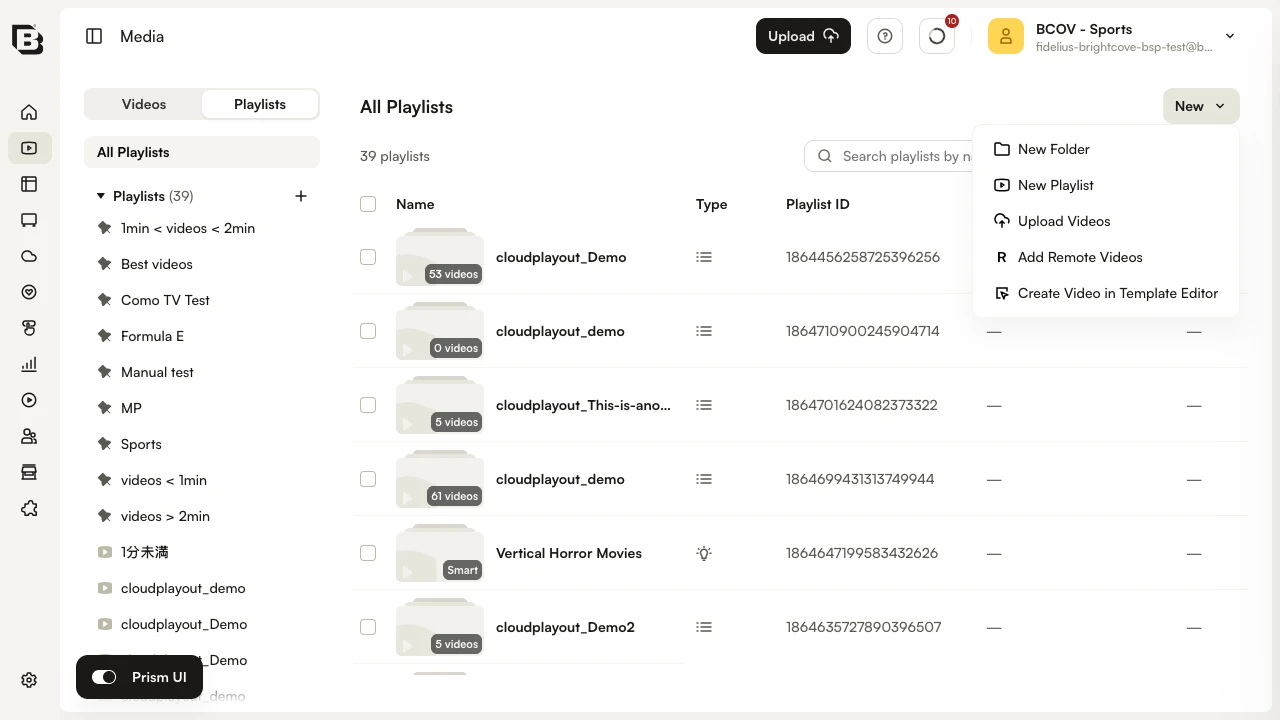The image size is (1280, 720).
Task: Open the Home icon in the left rail
Action: [x=29, y=112]
